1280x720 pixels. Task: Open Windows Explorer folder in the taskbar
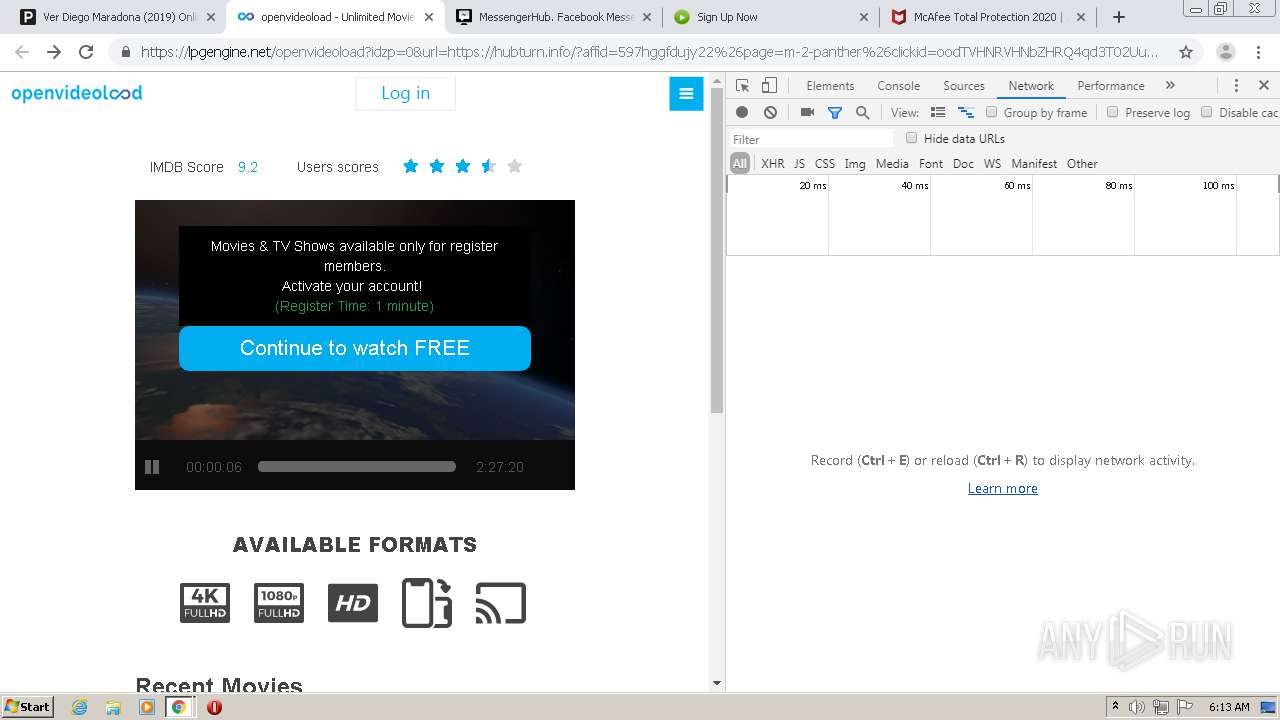point(113,707)
